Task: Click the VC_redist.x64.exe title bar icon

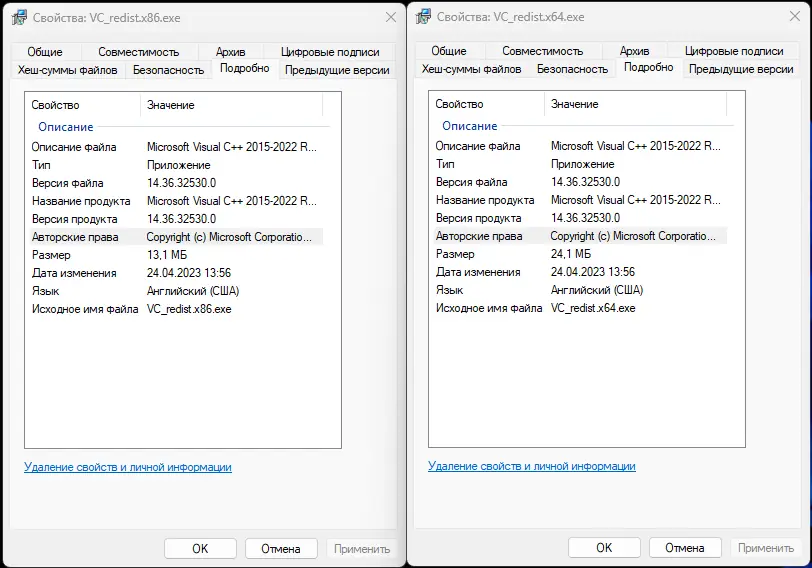Action: [x=423, y=17]
